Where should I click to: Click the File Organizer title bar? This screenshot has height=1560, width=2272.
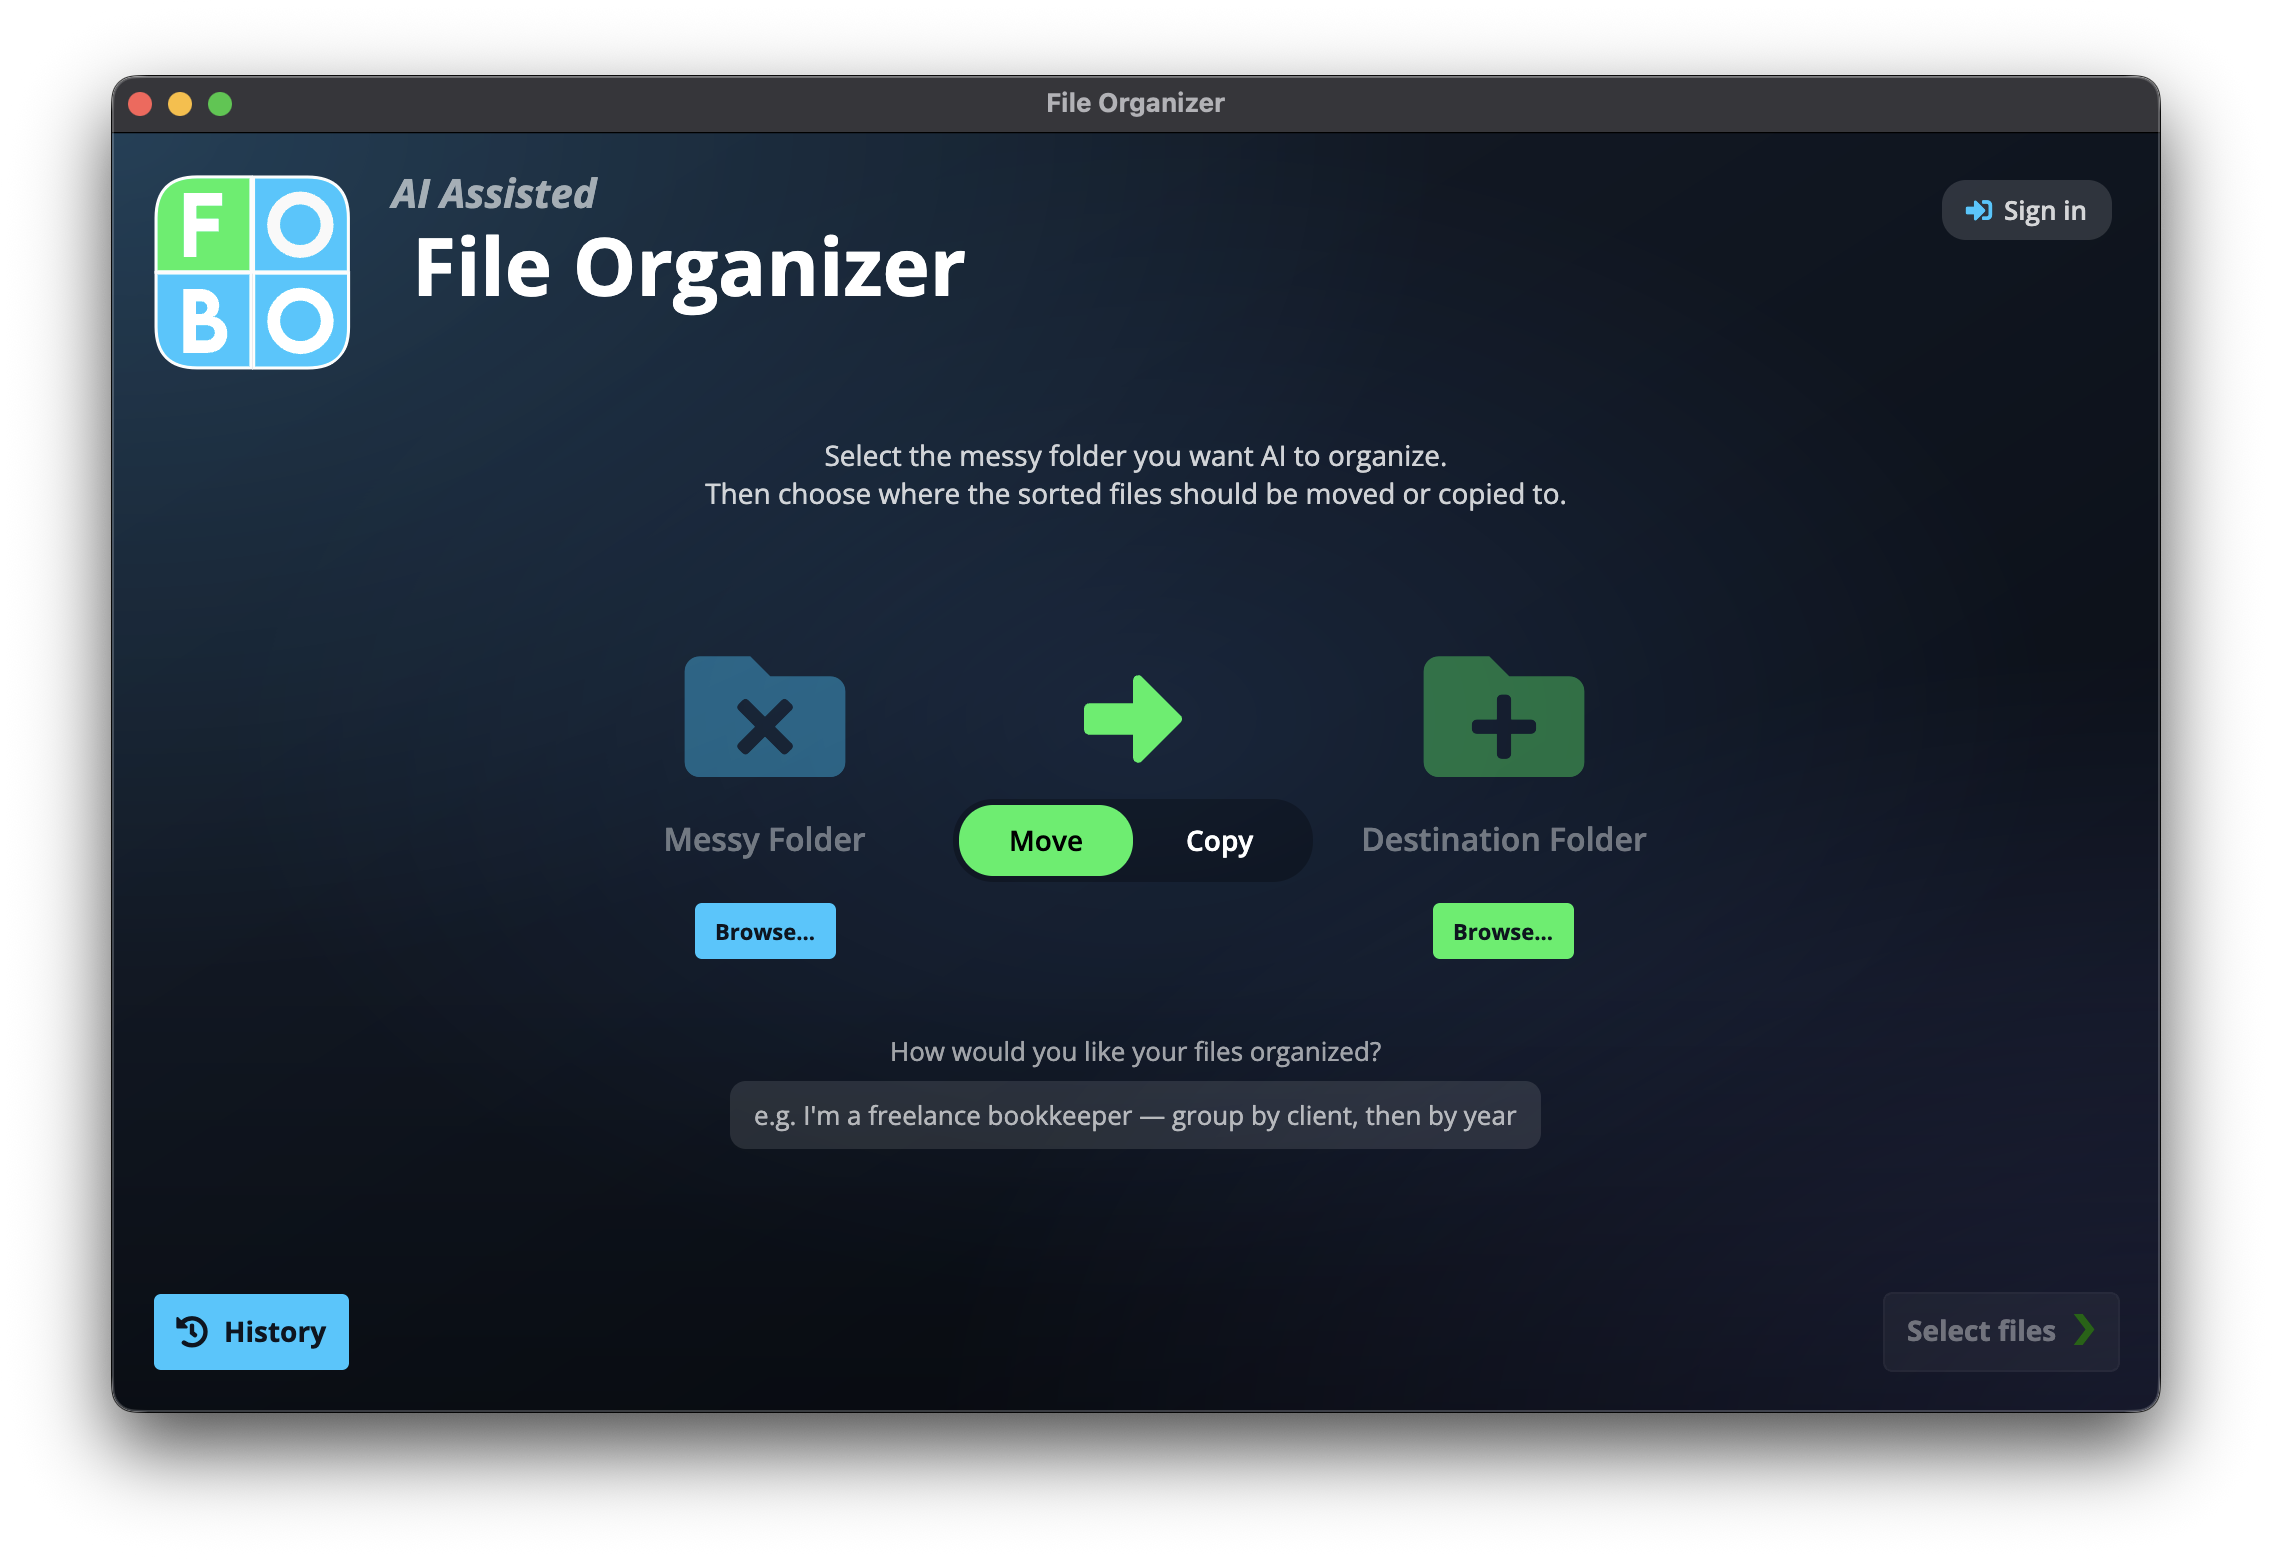1136,101
